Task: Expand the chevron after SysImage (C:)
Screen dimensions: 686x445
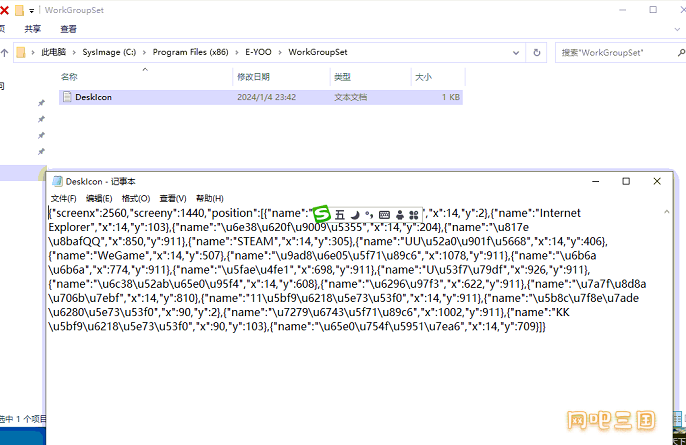Action: point(144,53)
